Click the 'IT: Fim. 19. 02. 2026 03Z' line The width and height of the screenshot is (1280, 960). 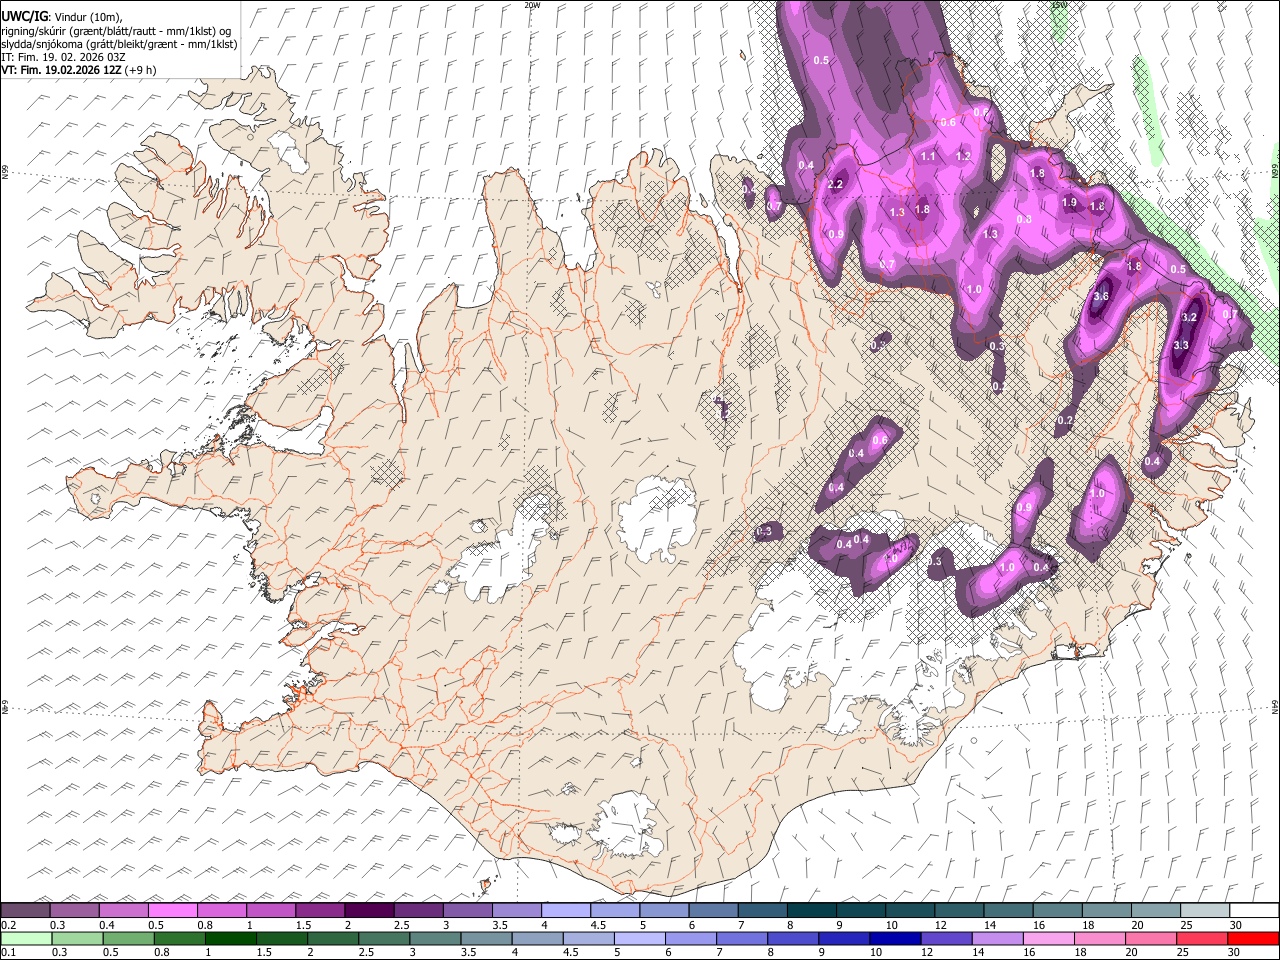point(63,57)
